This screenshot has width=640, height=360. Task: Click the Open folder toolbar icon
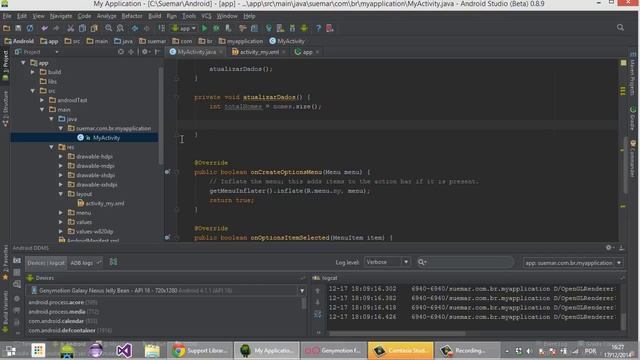click(x=7, y=28)
